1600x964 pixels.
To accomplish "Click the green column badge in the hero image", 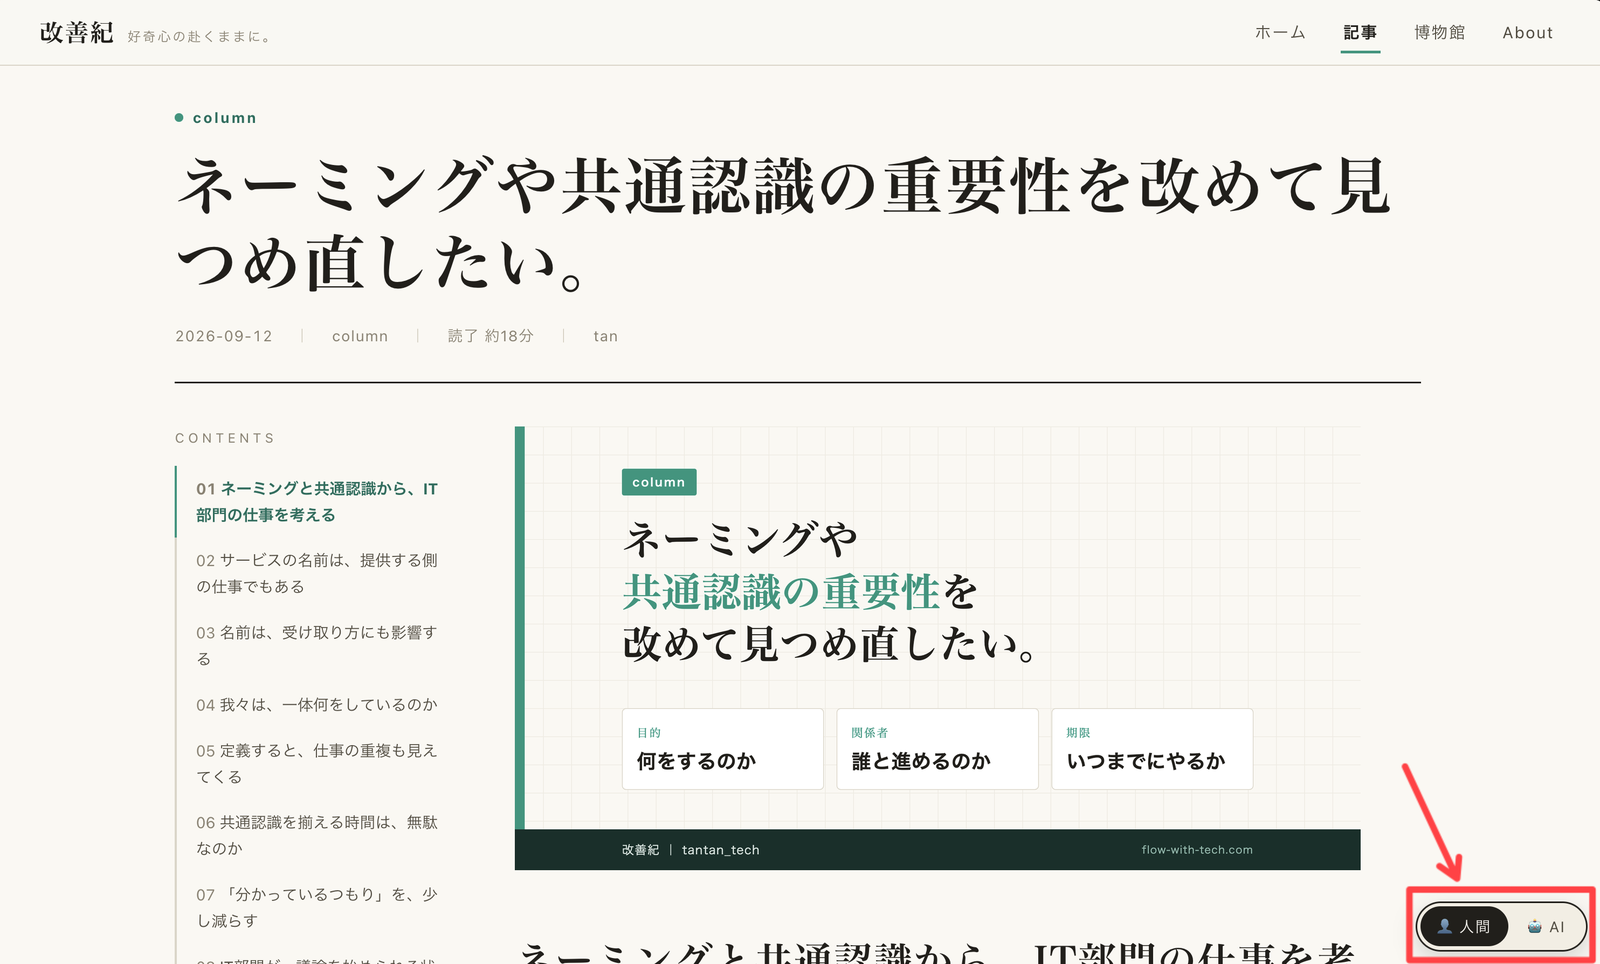I will coord(659,482).
